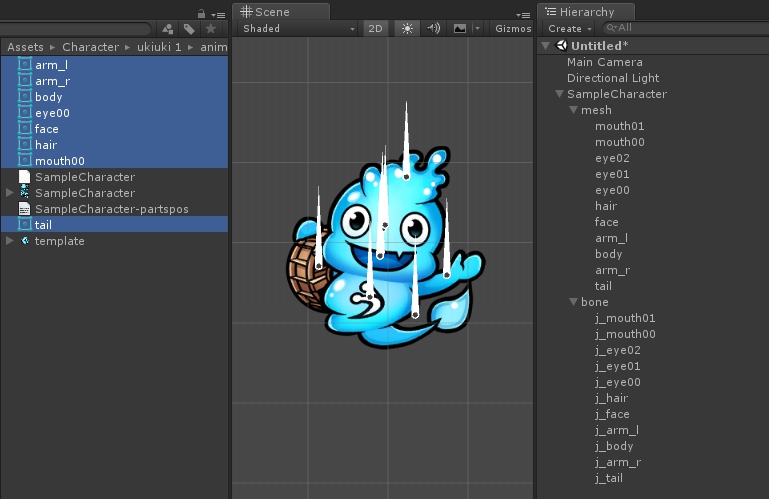Click the search by type icon
Viewport: 769px width, 499px height.
click(x=168, y=29)
